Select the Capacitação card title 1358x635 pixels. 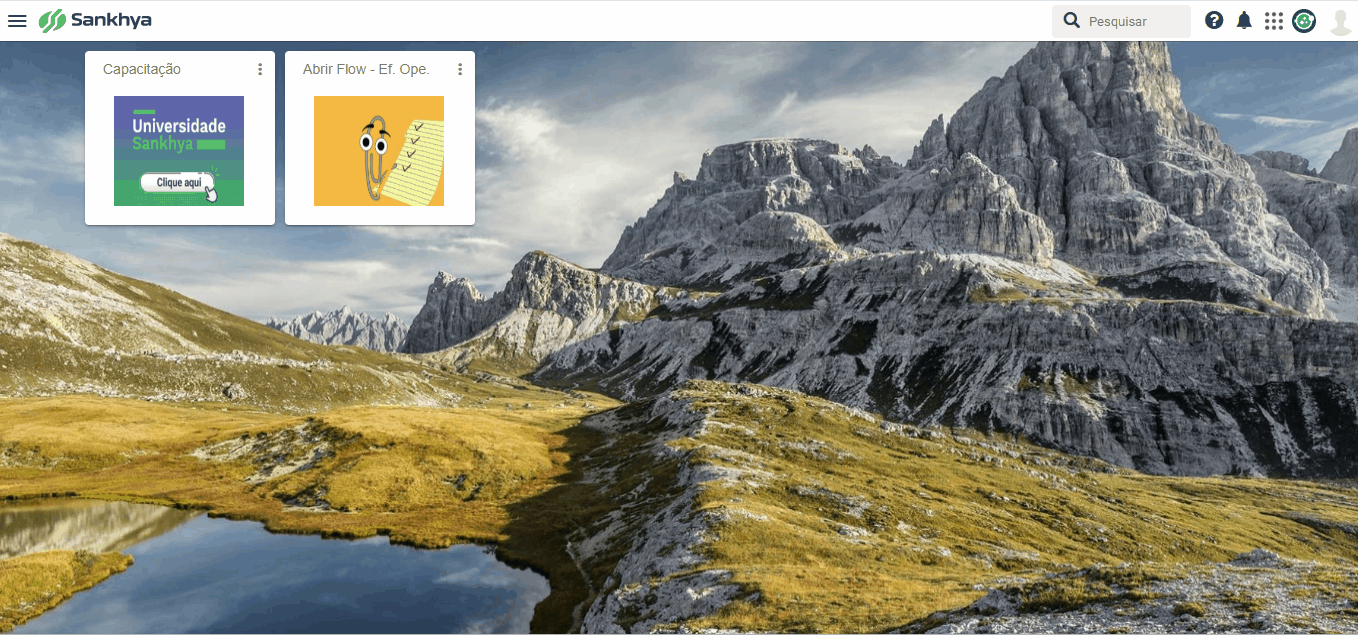point(142,69)
